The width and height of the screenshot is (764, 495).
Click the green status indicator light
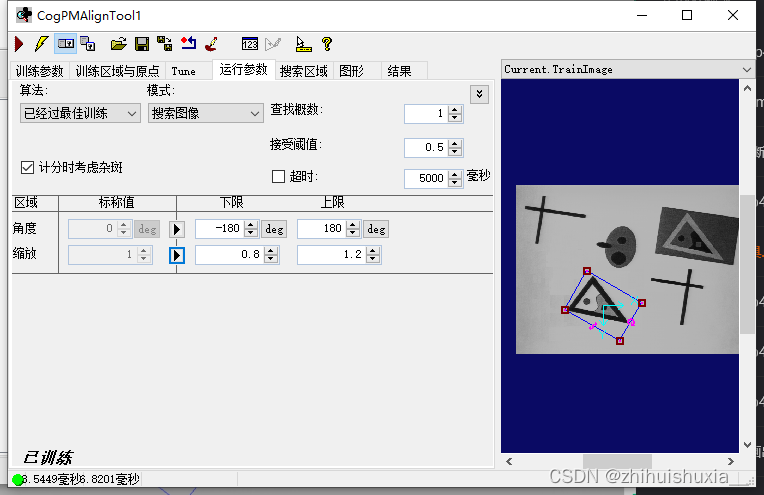coord(18,480)
